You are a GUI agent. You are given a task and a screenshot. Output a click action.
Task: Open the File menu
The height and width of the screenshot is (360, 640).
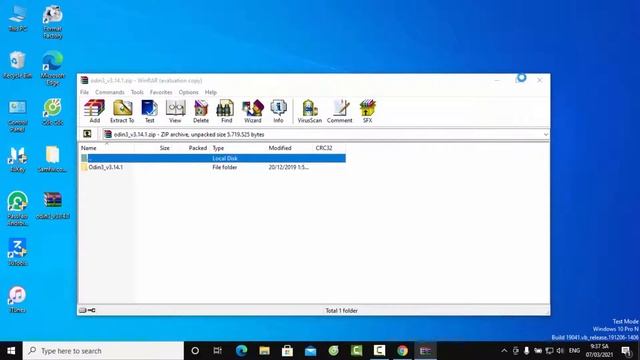pyautogui.click(x=84, y=92)
